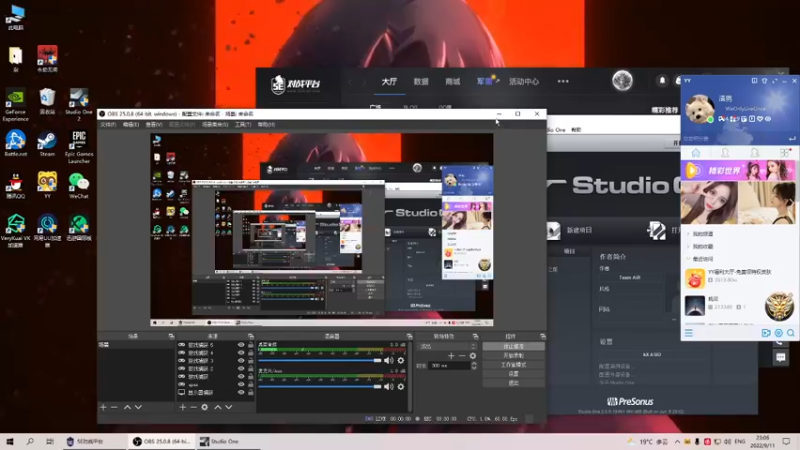Set the desktop audio volume slider in OBS
Image resolution: width=800 pixels, height=450 pixels.
click(320, 361)
